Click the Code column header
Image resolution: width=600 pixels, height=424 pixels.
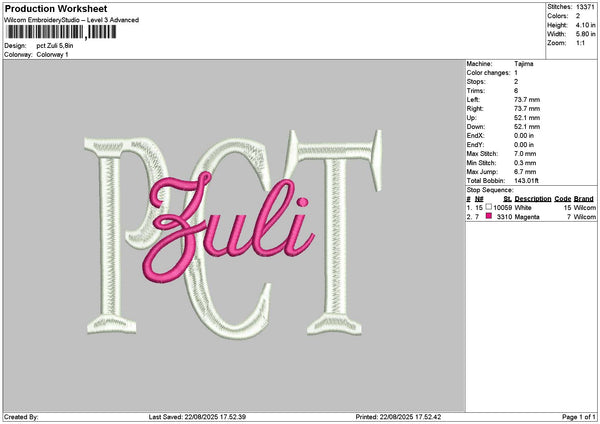tap(562, 199)
